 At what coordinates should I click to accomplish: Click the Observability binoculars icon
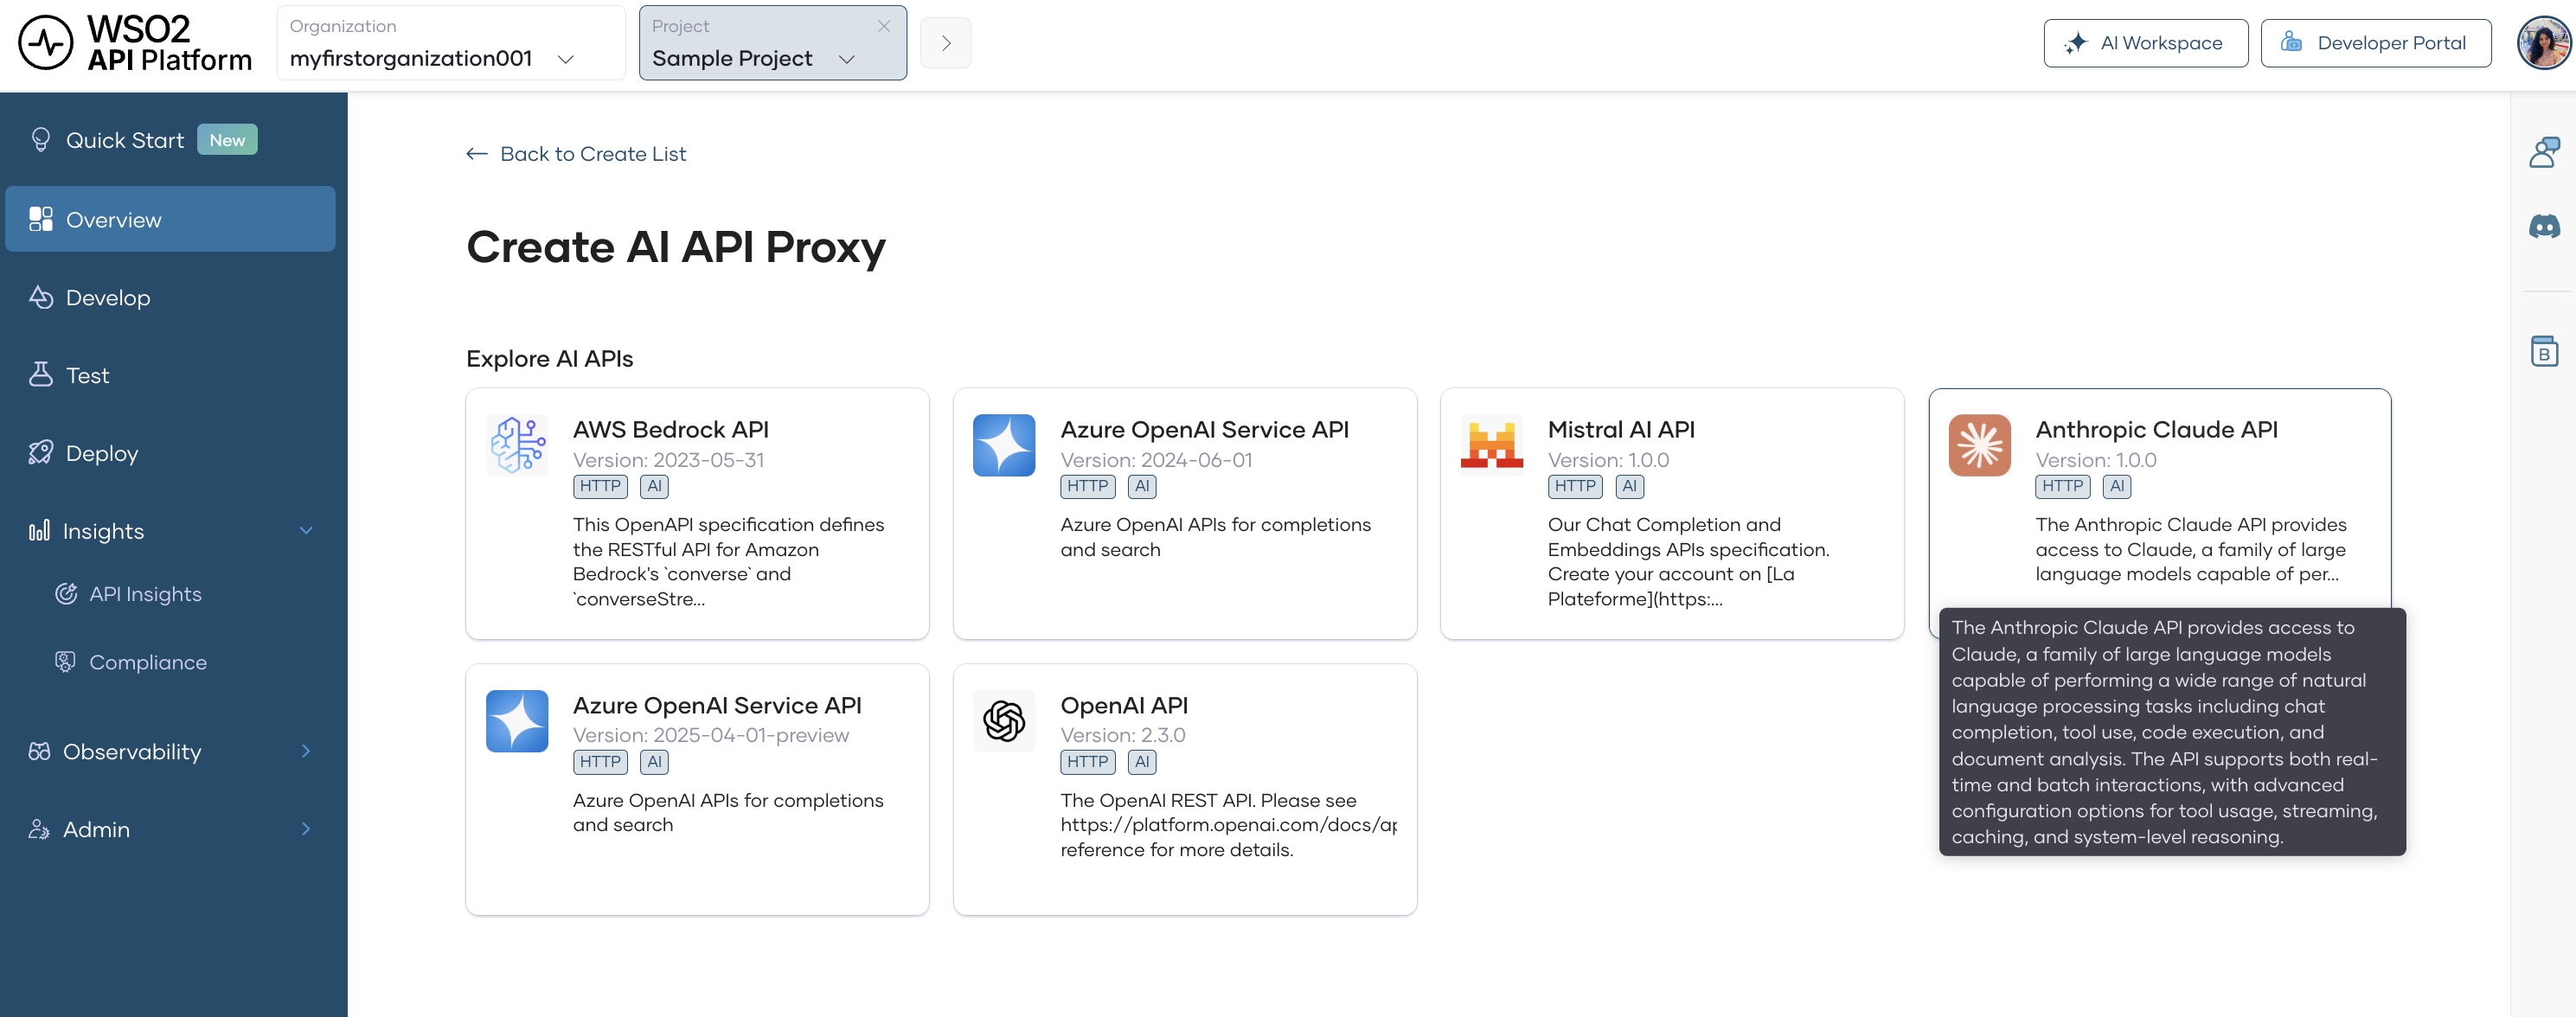[x=39, y=751]
